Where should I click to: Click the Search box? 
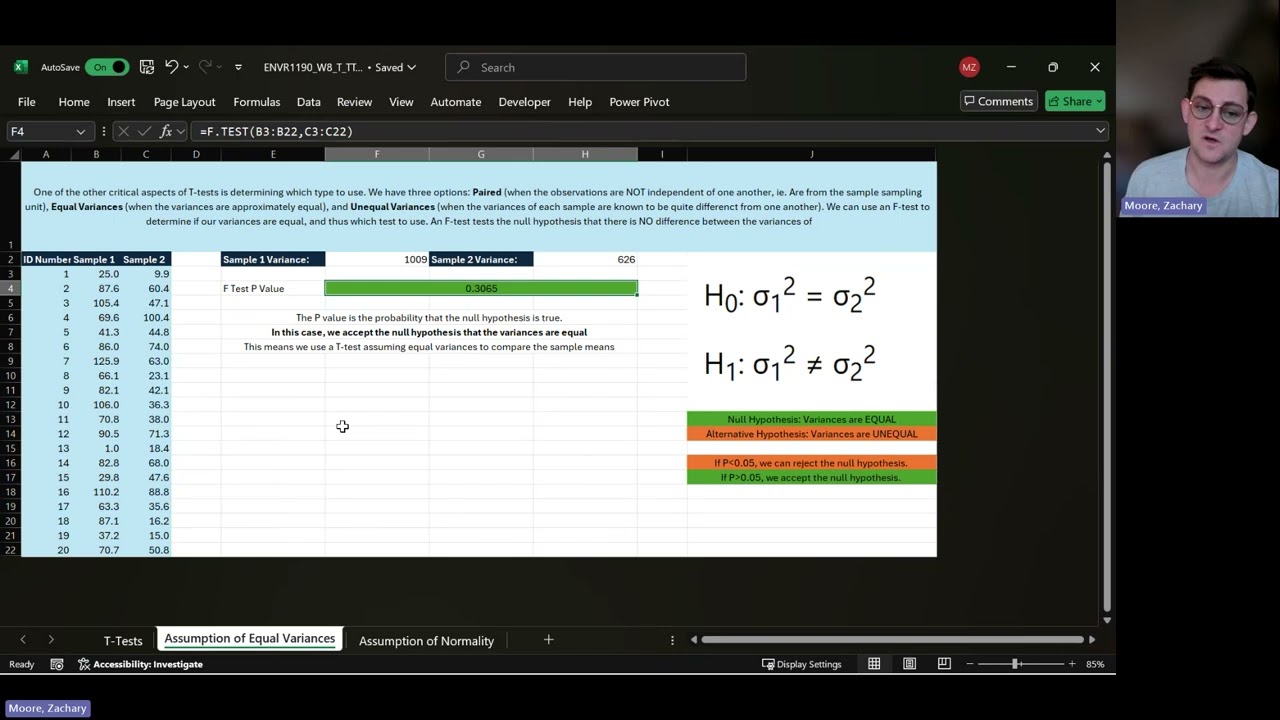[596, 67]
